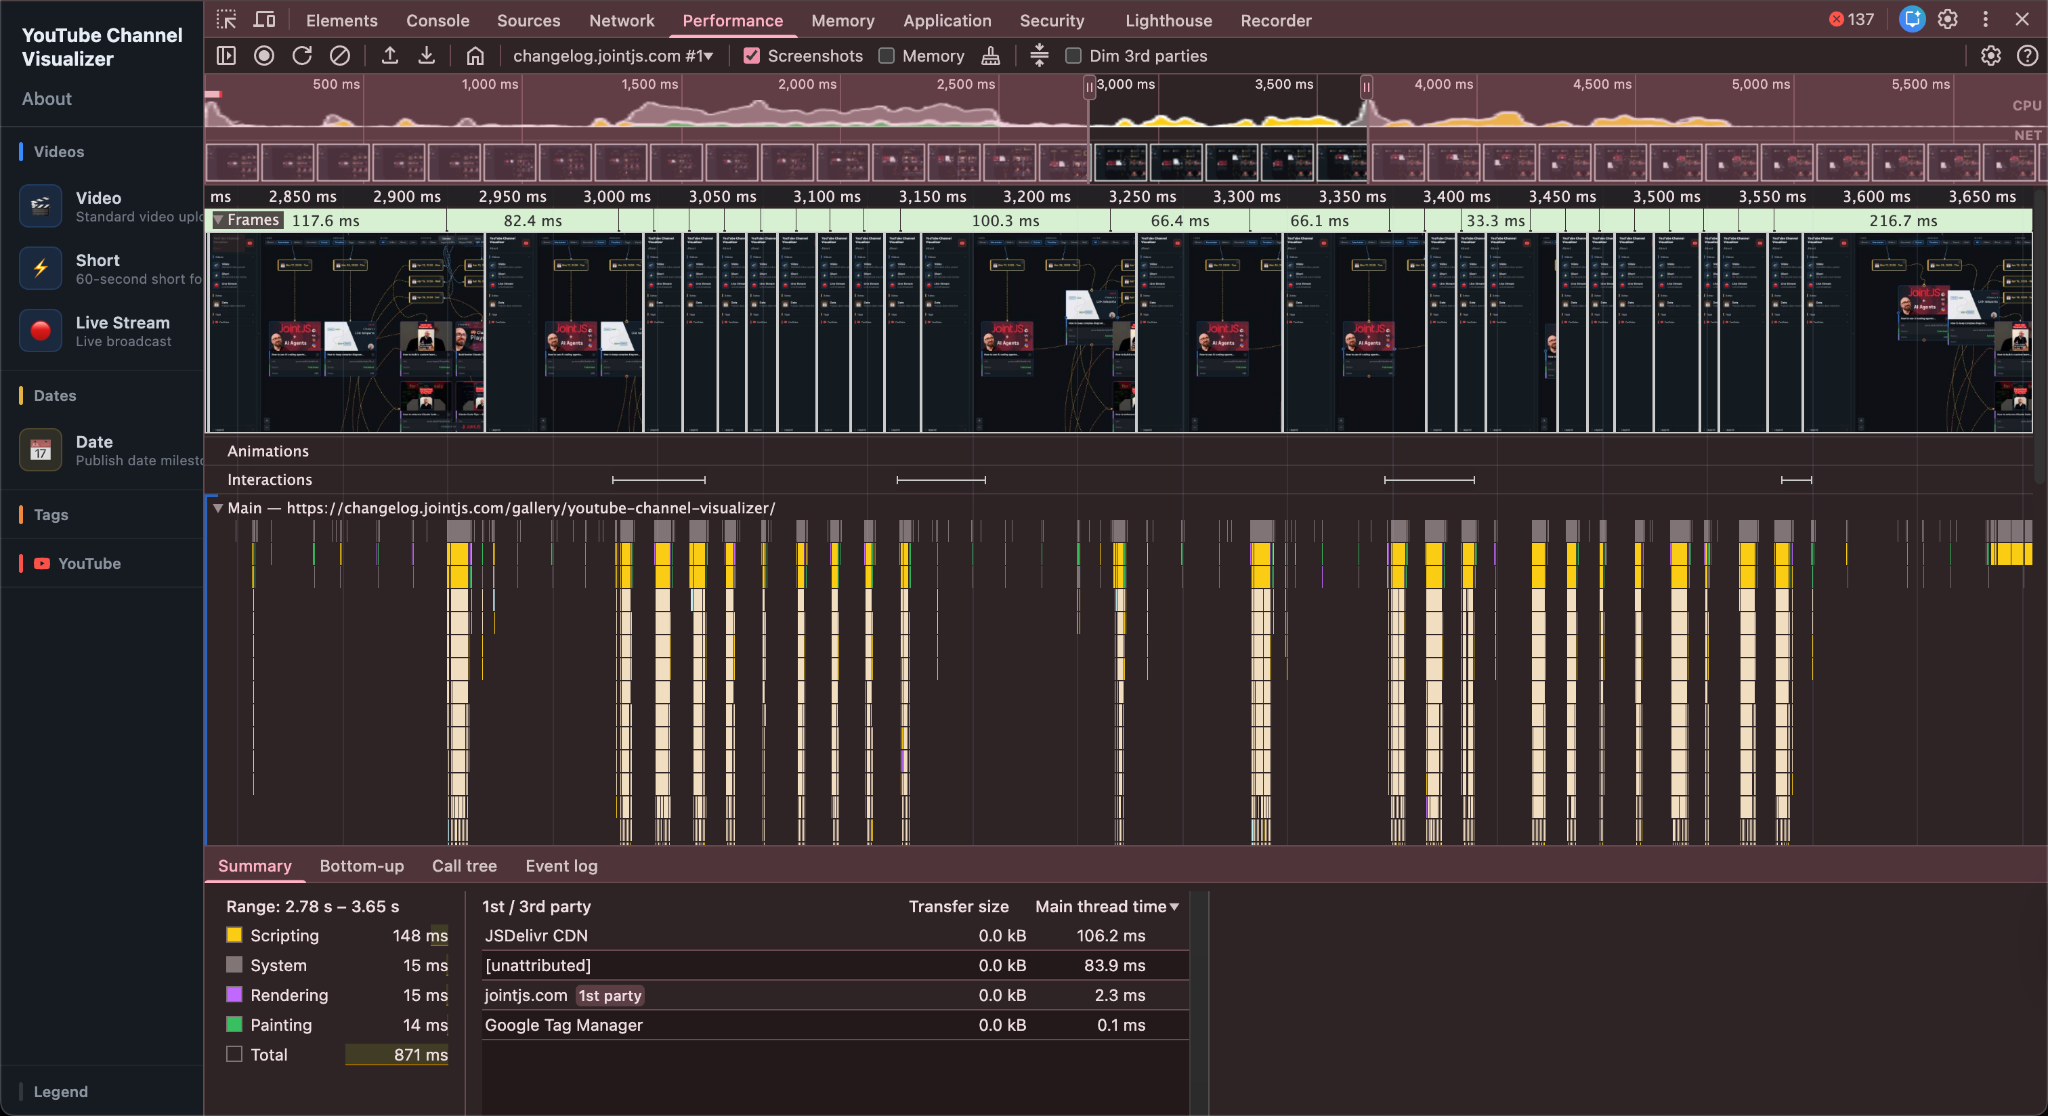This screenshot has height=1116, width=2048.
Task: Click the About link in the sidebar
Action: pos(47,99)
